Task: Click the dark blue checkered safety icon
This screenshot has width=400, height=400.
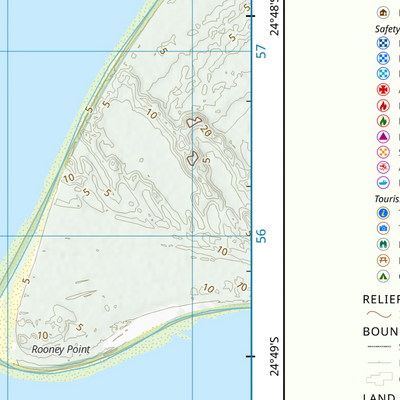Action: (x=383, y=43)
